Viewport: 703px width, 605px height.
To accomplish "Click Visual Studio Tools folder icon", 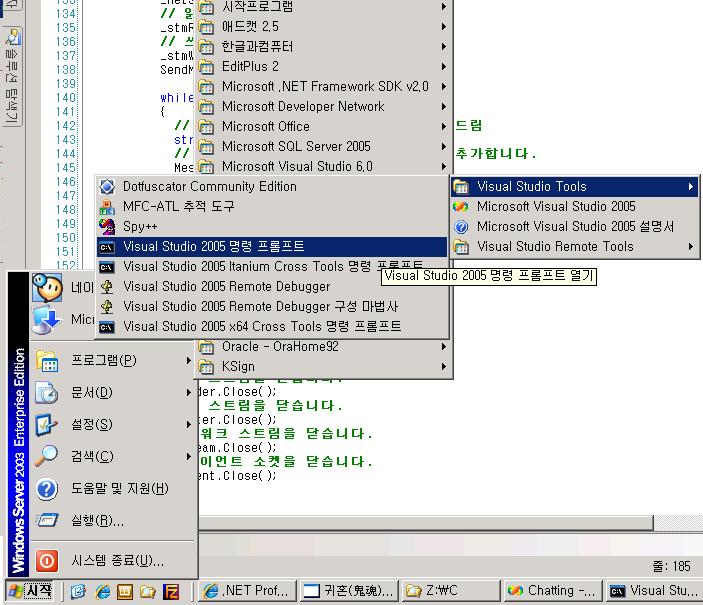I will [460, 187].
